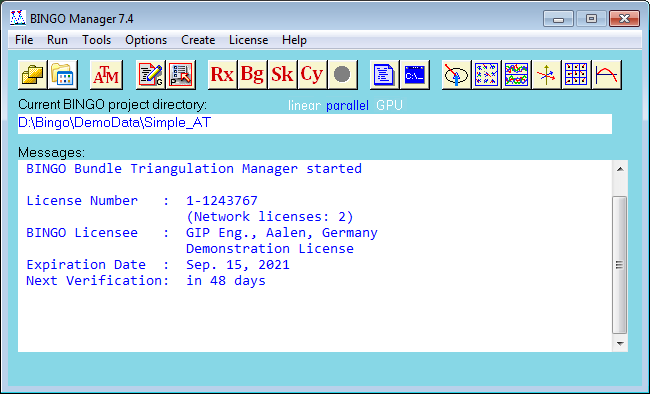The width and height of the screenshot is (650, 394).
Task: Click the gray circle stop icon
Action: click(342, 75)
